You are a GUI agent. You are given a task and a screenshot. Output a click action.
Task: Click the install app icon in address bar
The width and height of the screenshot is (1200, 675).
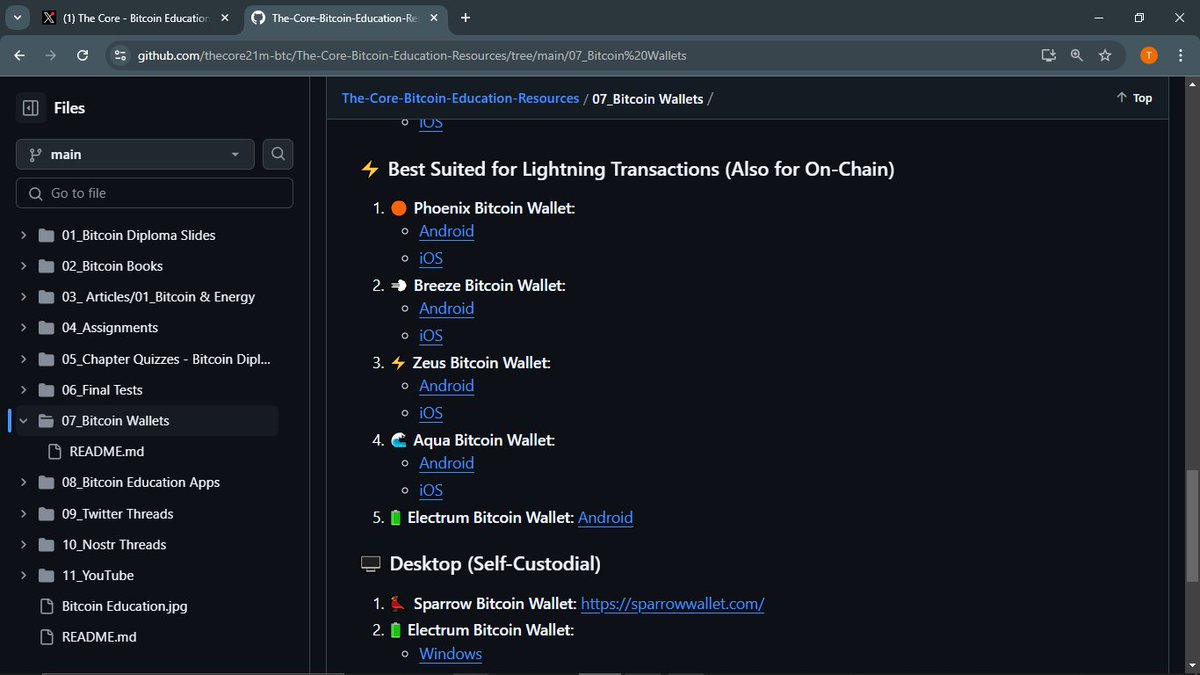[x=1048, y=56]
